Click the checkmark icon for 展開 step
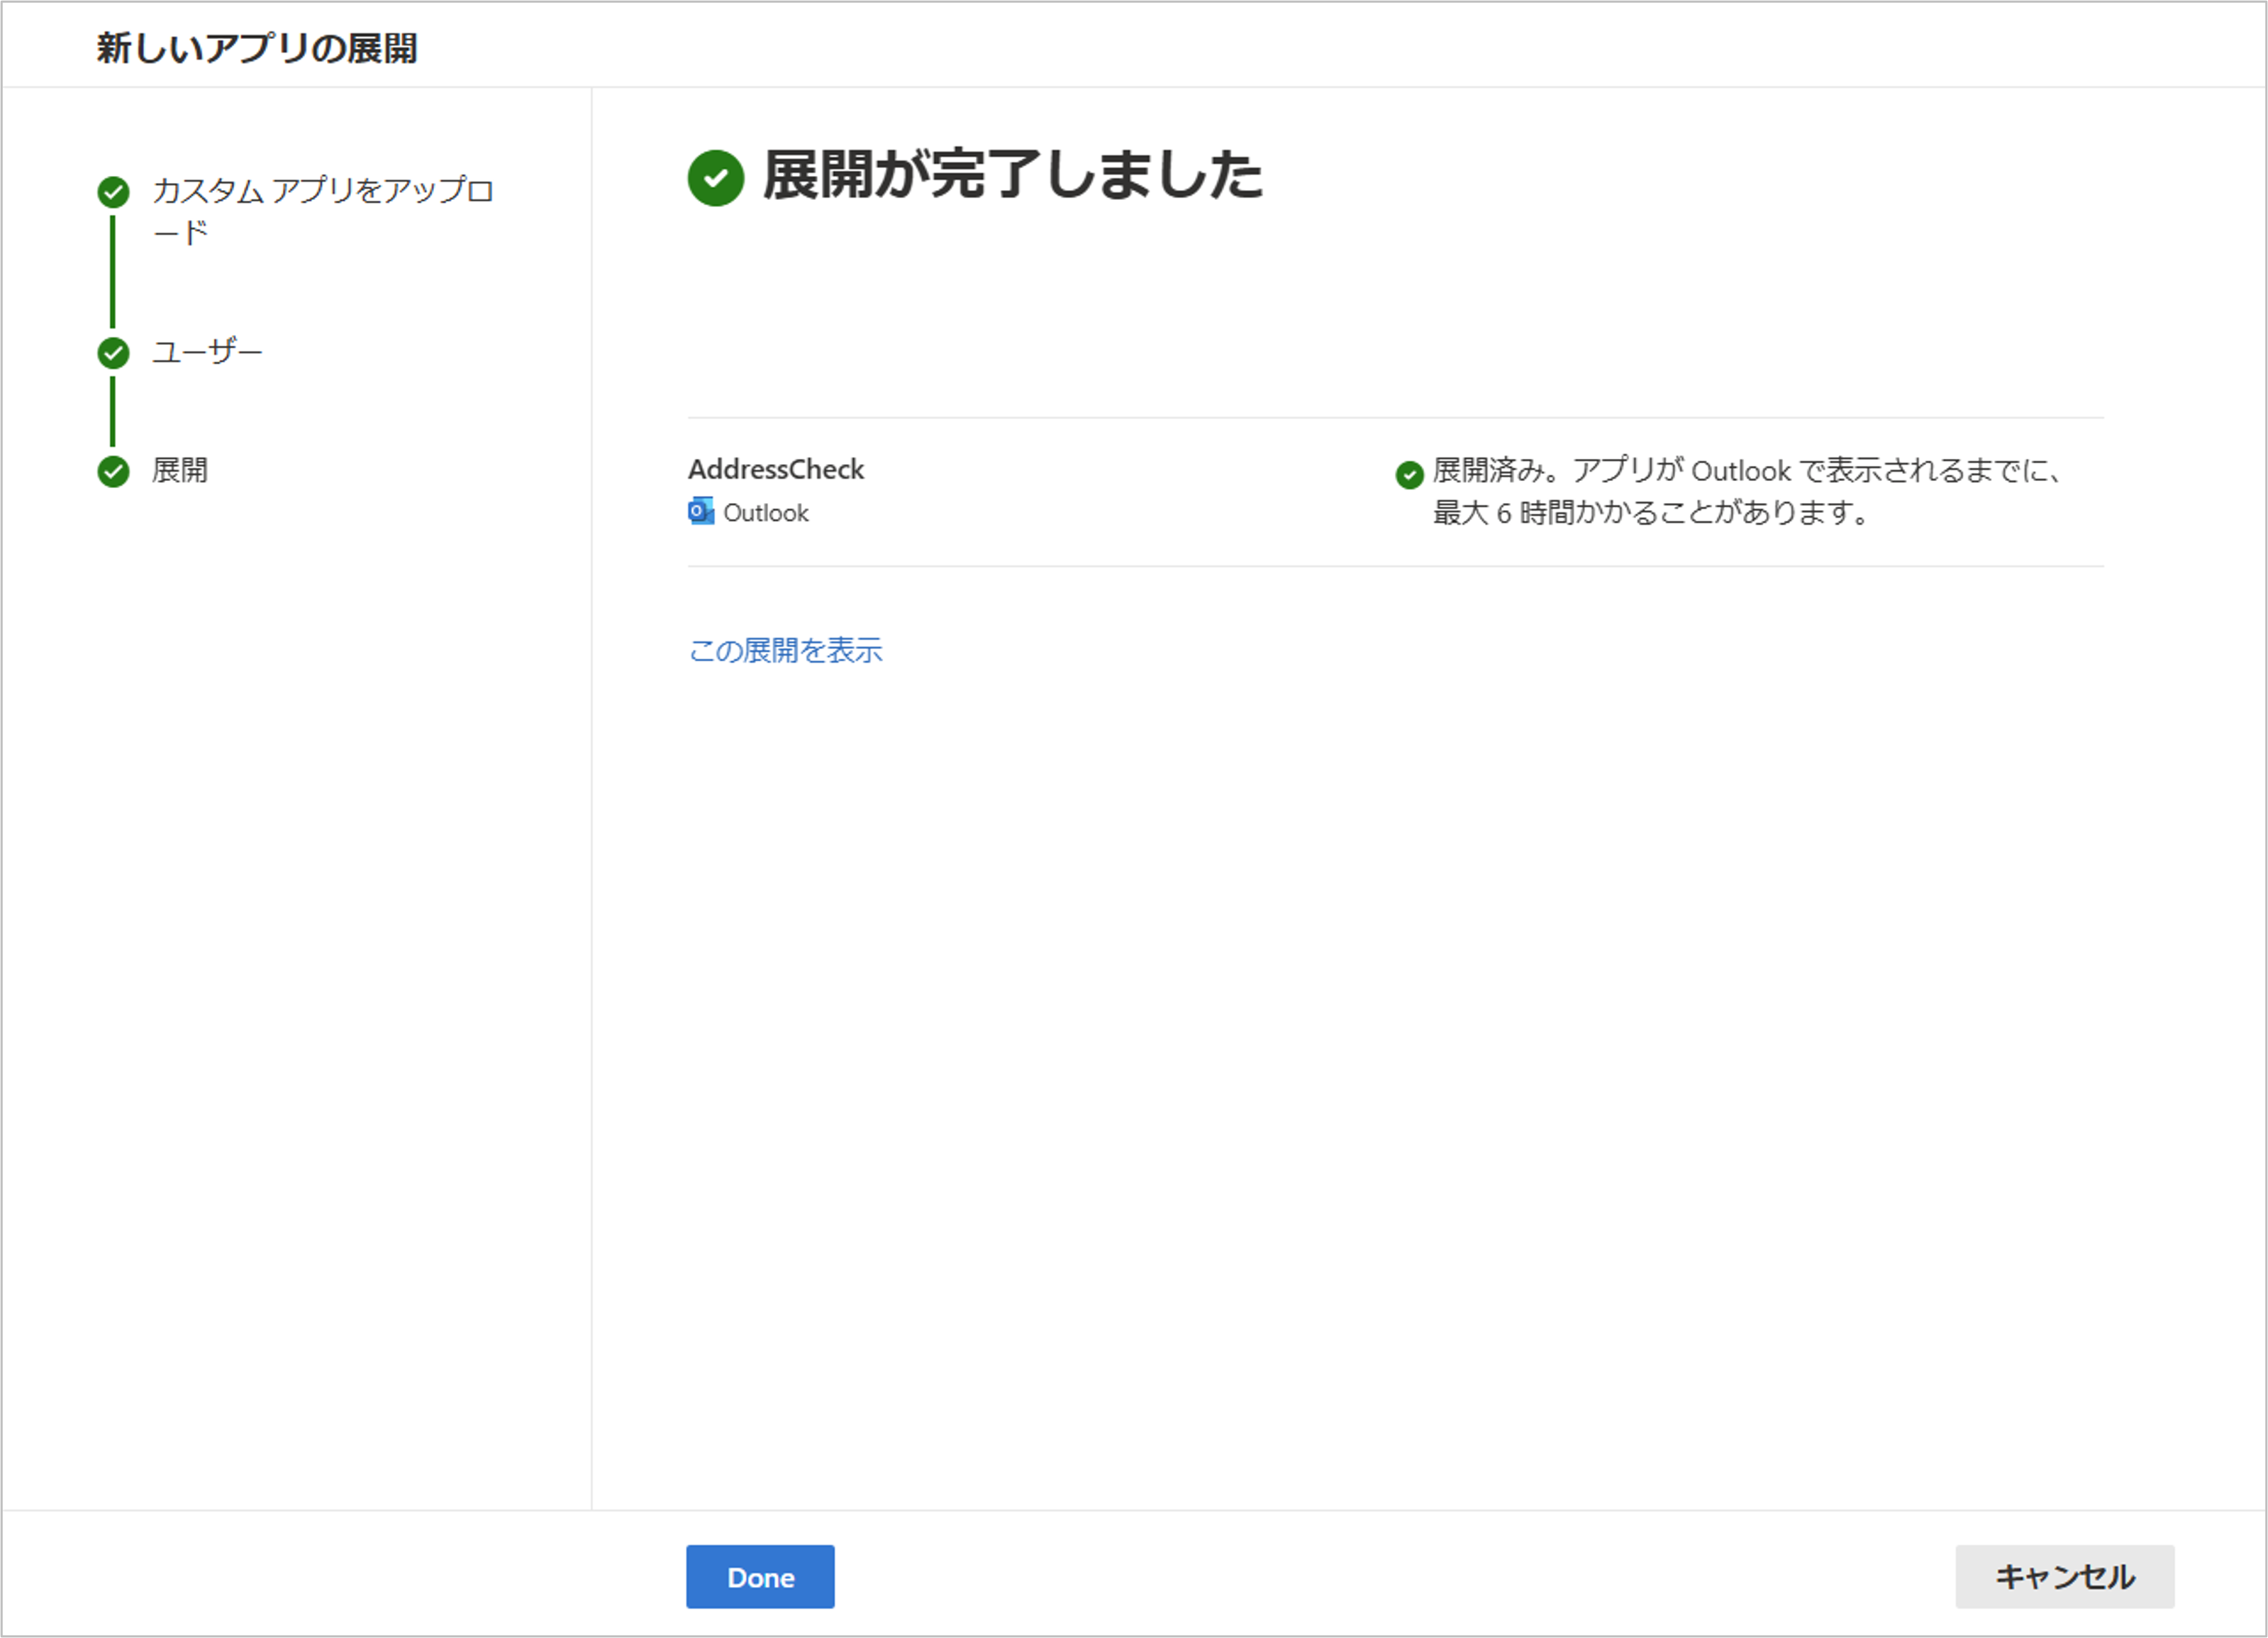 click(113, 471)
